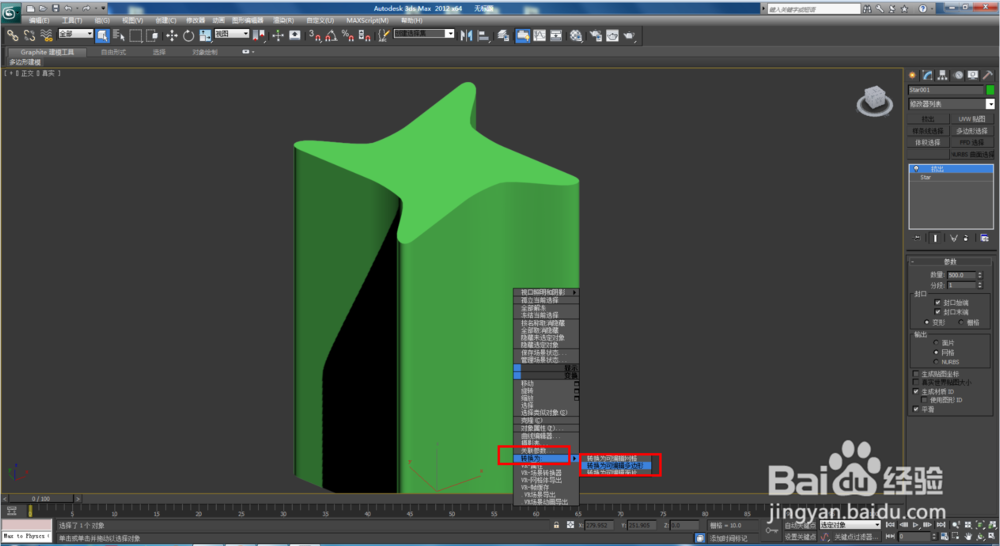Enable 生成贴图坐标 checkbox
Image resolution: width=1000 pixels, height=546 pixels.
pos(916,374)
